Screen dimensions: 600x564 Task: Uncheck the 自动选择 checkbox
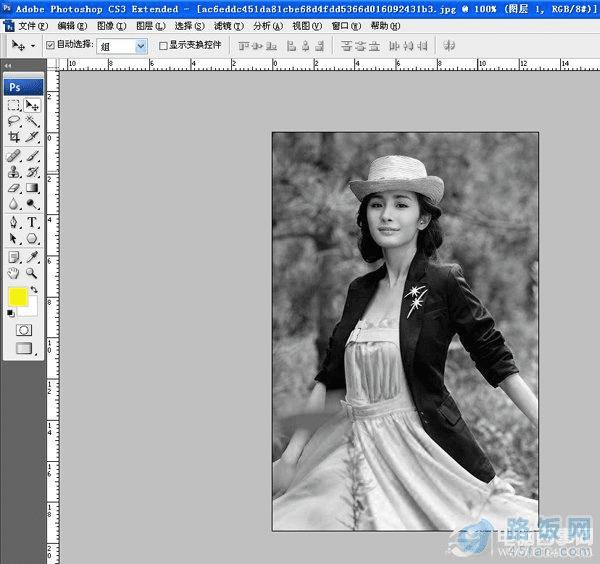coord(50,46)
